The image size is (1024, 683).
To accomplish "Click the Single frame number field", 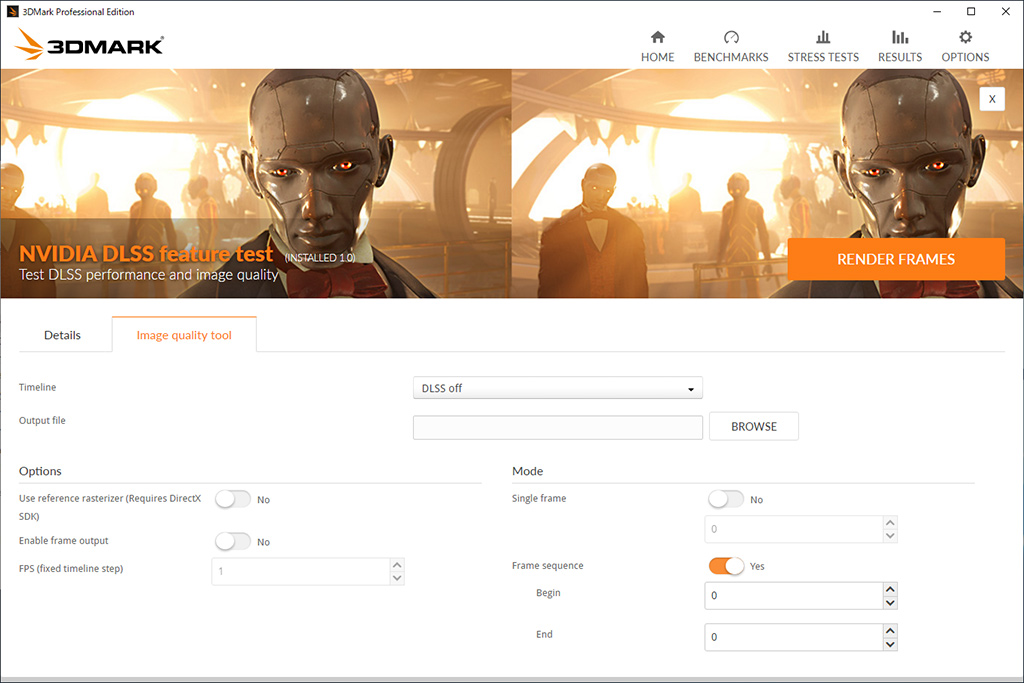I will (793, 529).
